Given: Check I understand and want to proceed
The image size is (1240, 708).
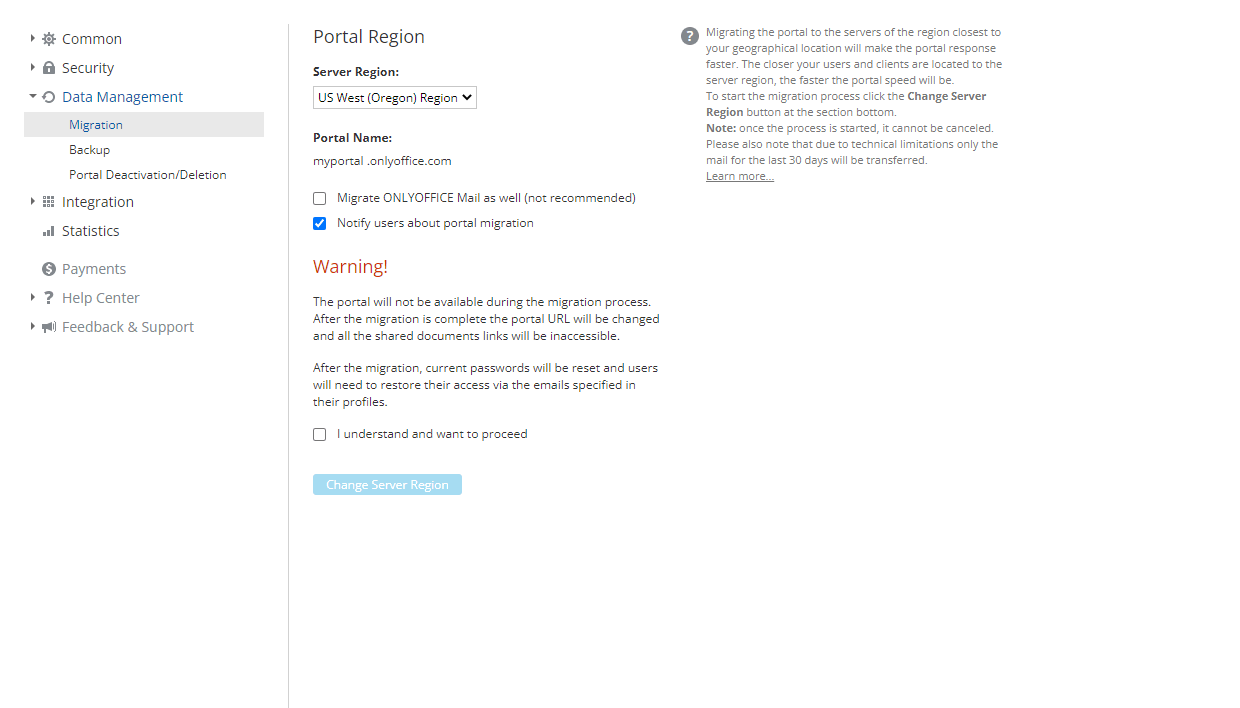Looking at the screenshot, I should 319,434.
